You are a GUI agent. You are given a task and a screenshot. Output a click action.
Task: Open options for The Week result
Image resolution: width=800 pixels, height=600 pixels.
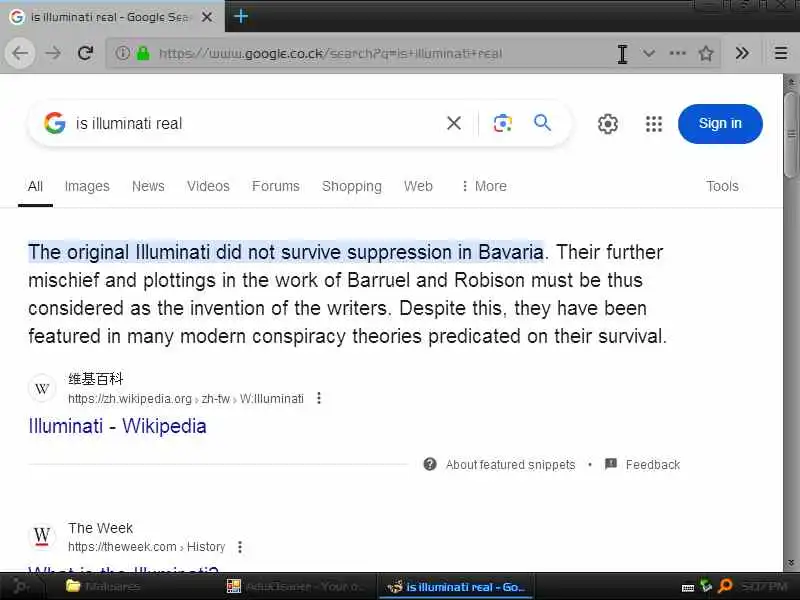coord(240,547)
